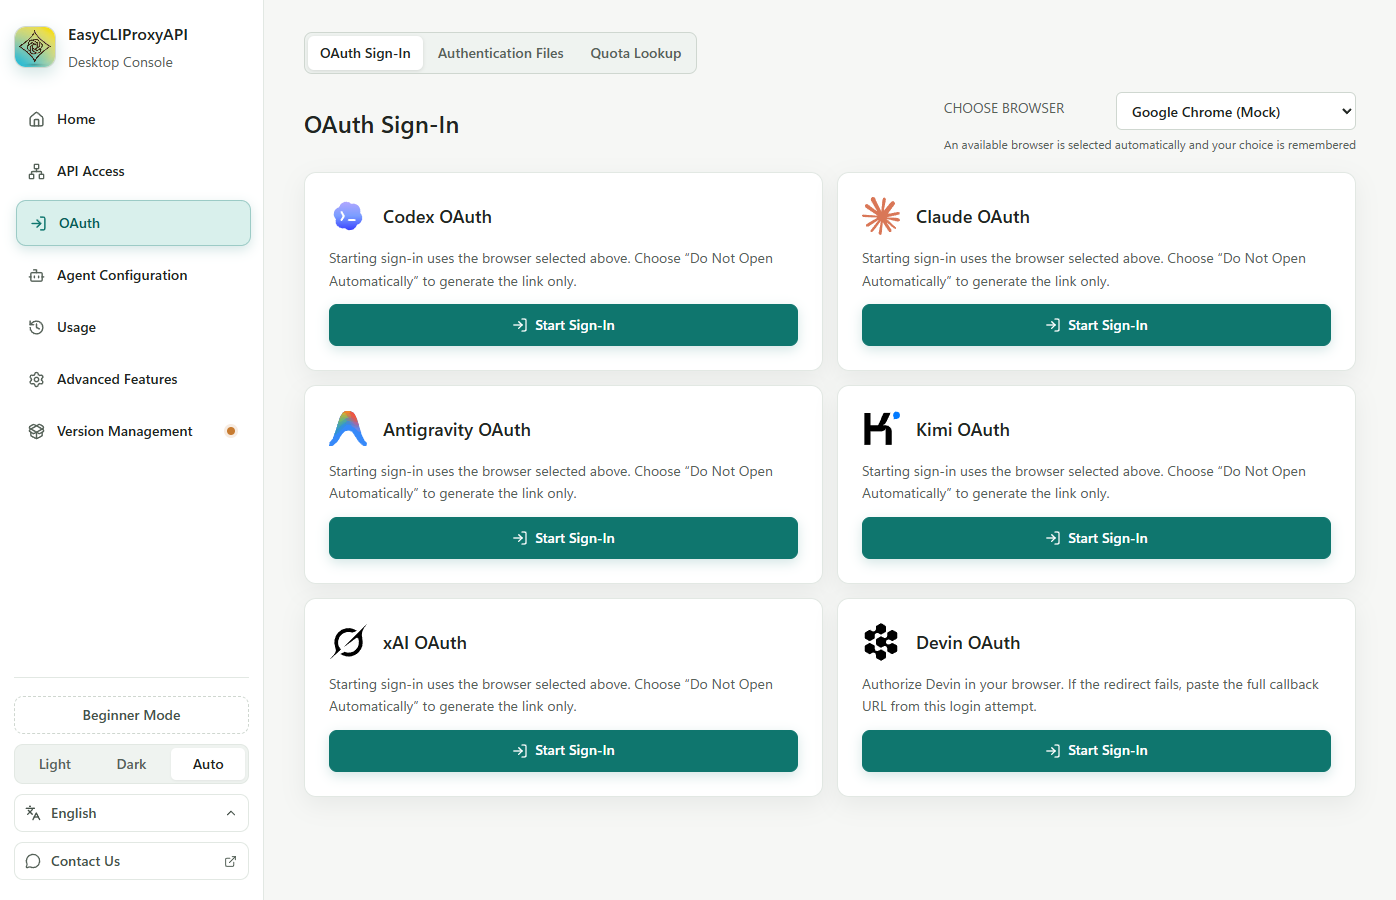
Task: Click the Claude OAuth heading
Action: coord(973,217)
